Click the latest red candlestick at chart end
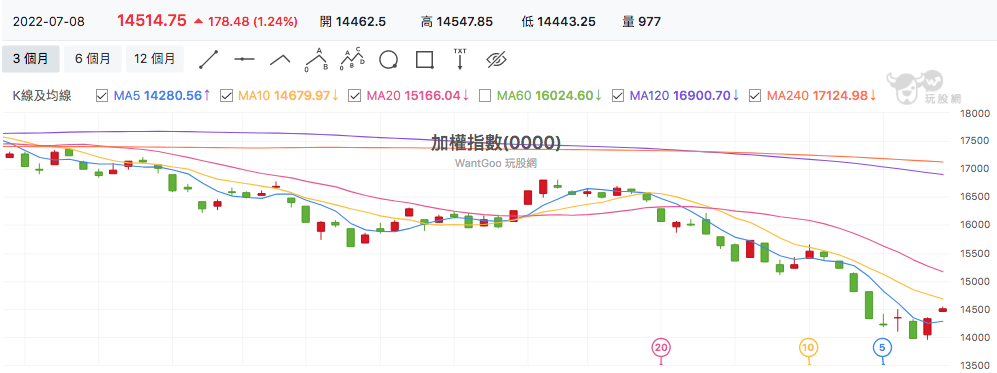 [x=942, y=309]
